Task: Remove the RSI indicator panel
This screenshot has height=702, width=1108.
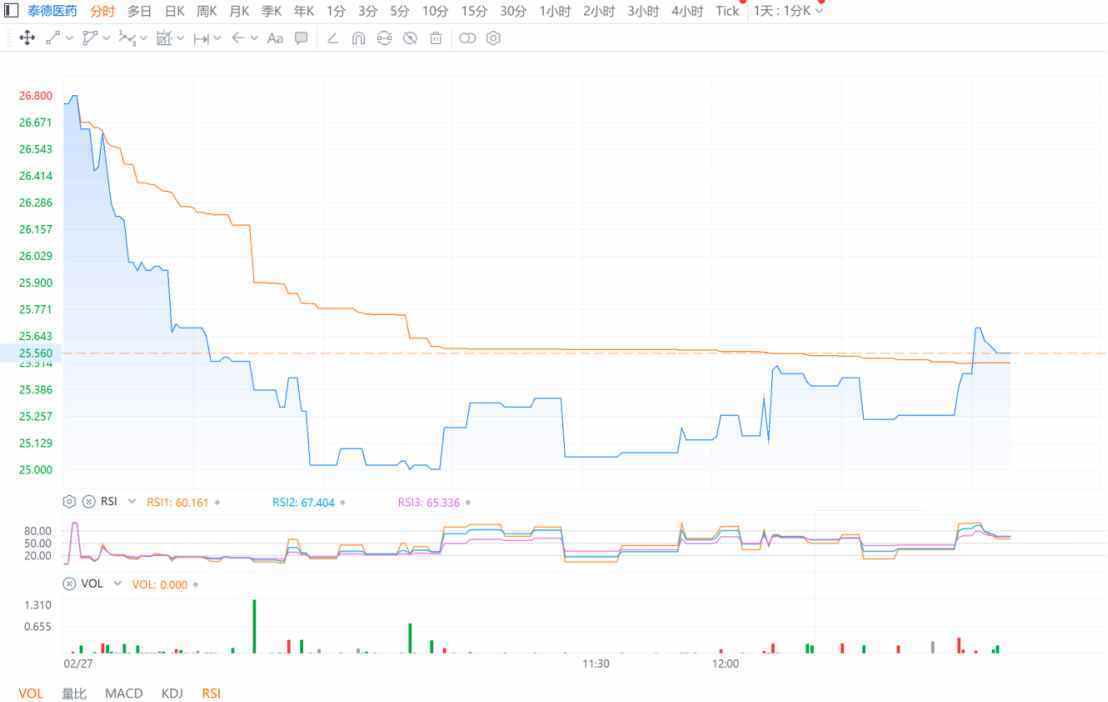Action: point(88,502)
